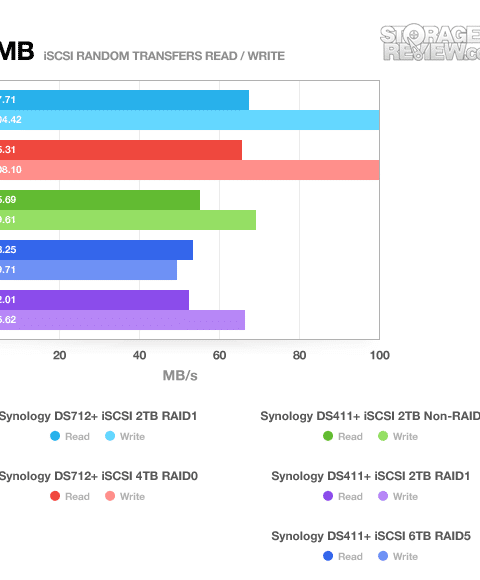480x580 pixels.
Task: Click 'Write' label under DS411+ 2TB RAID1
Action: (405, 496)
